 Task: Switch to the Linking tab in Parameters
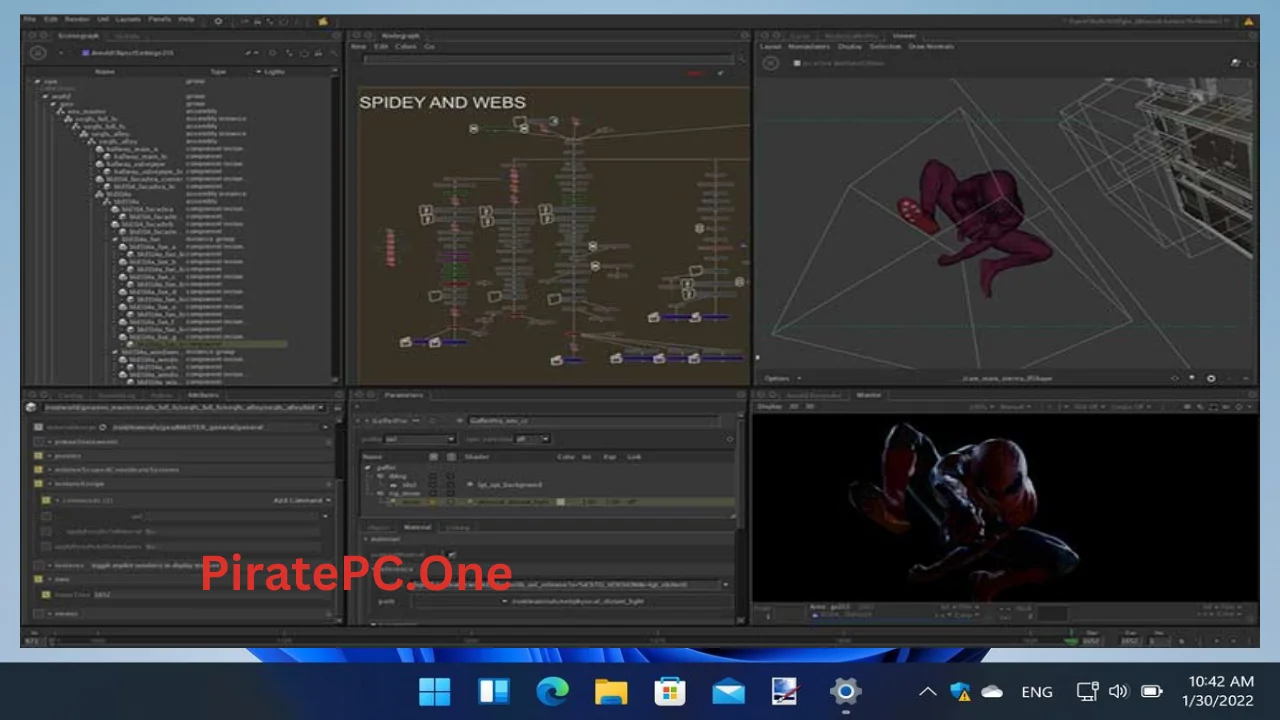457,527
